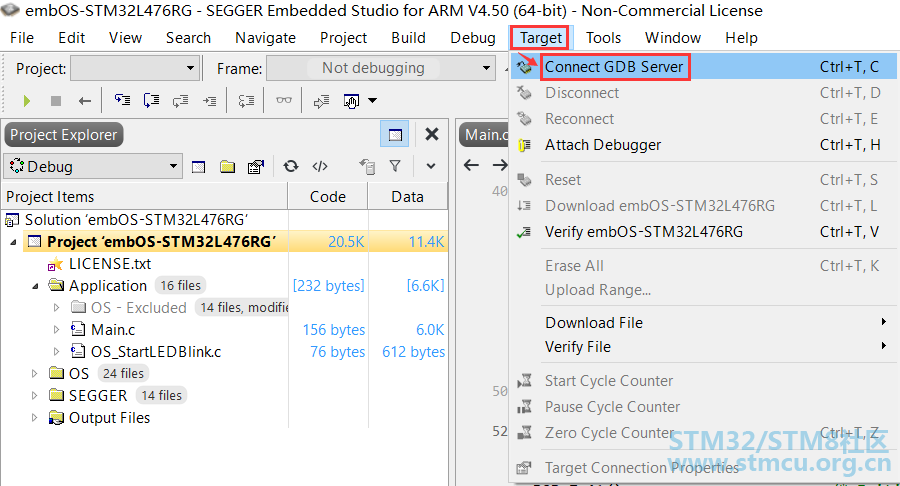
Task: Open the Window menu
Action: (x=673, y=38)
